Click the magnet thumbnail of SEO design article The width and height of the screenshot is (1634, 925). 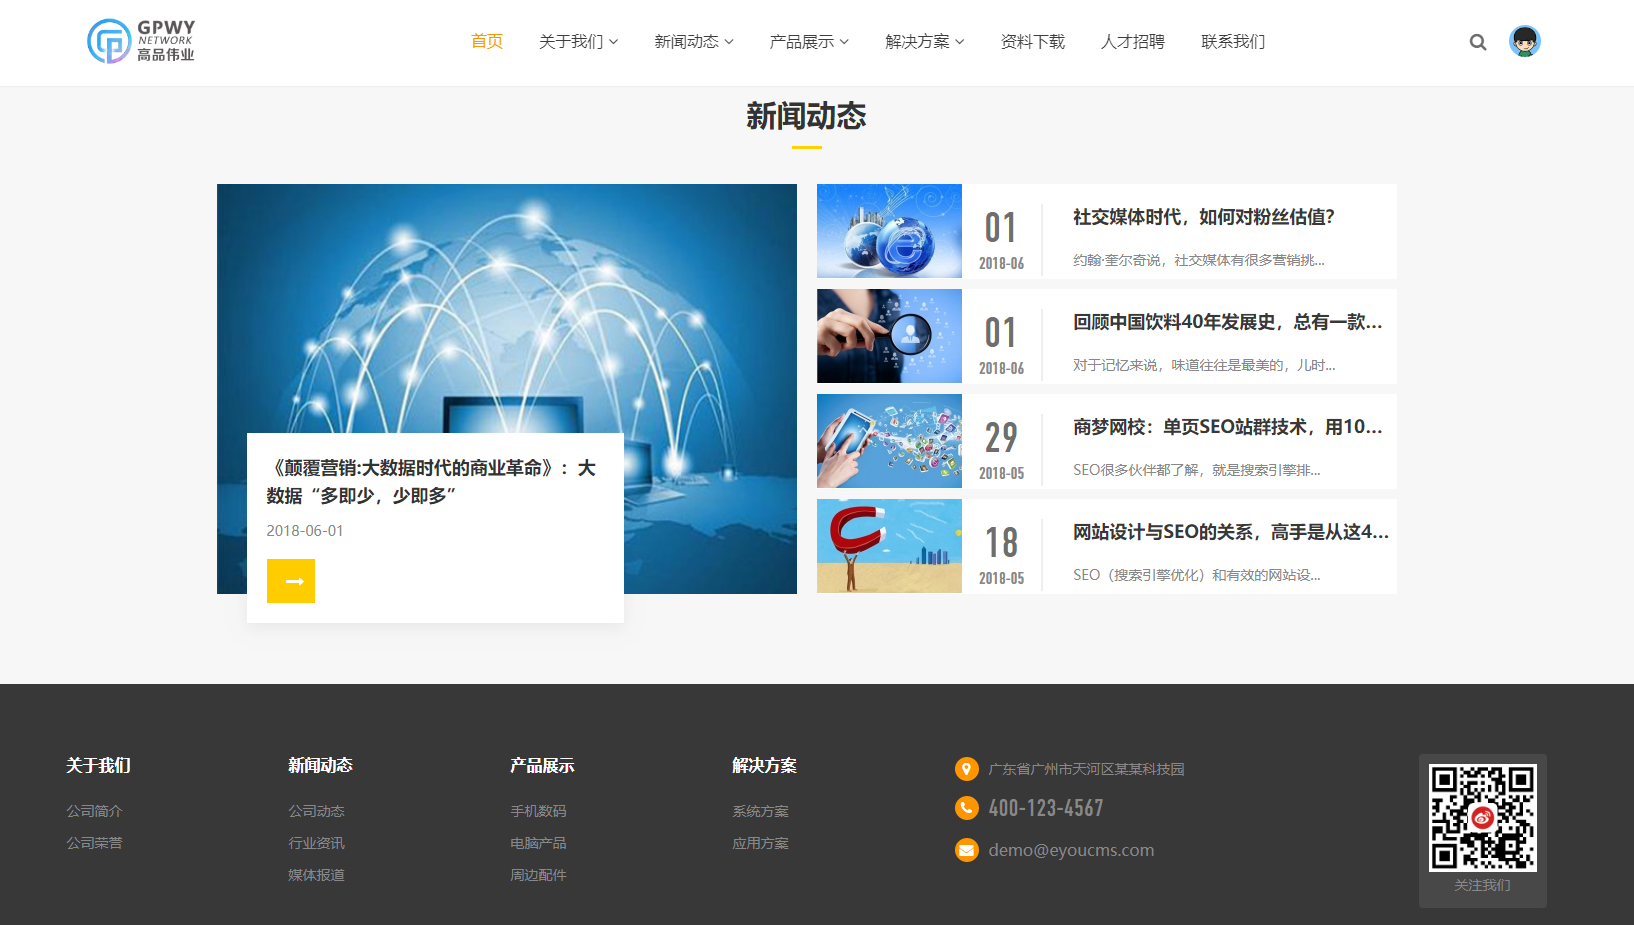(889, 546)
